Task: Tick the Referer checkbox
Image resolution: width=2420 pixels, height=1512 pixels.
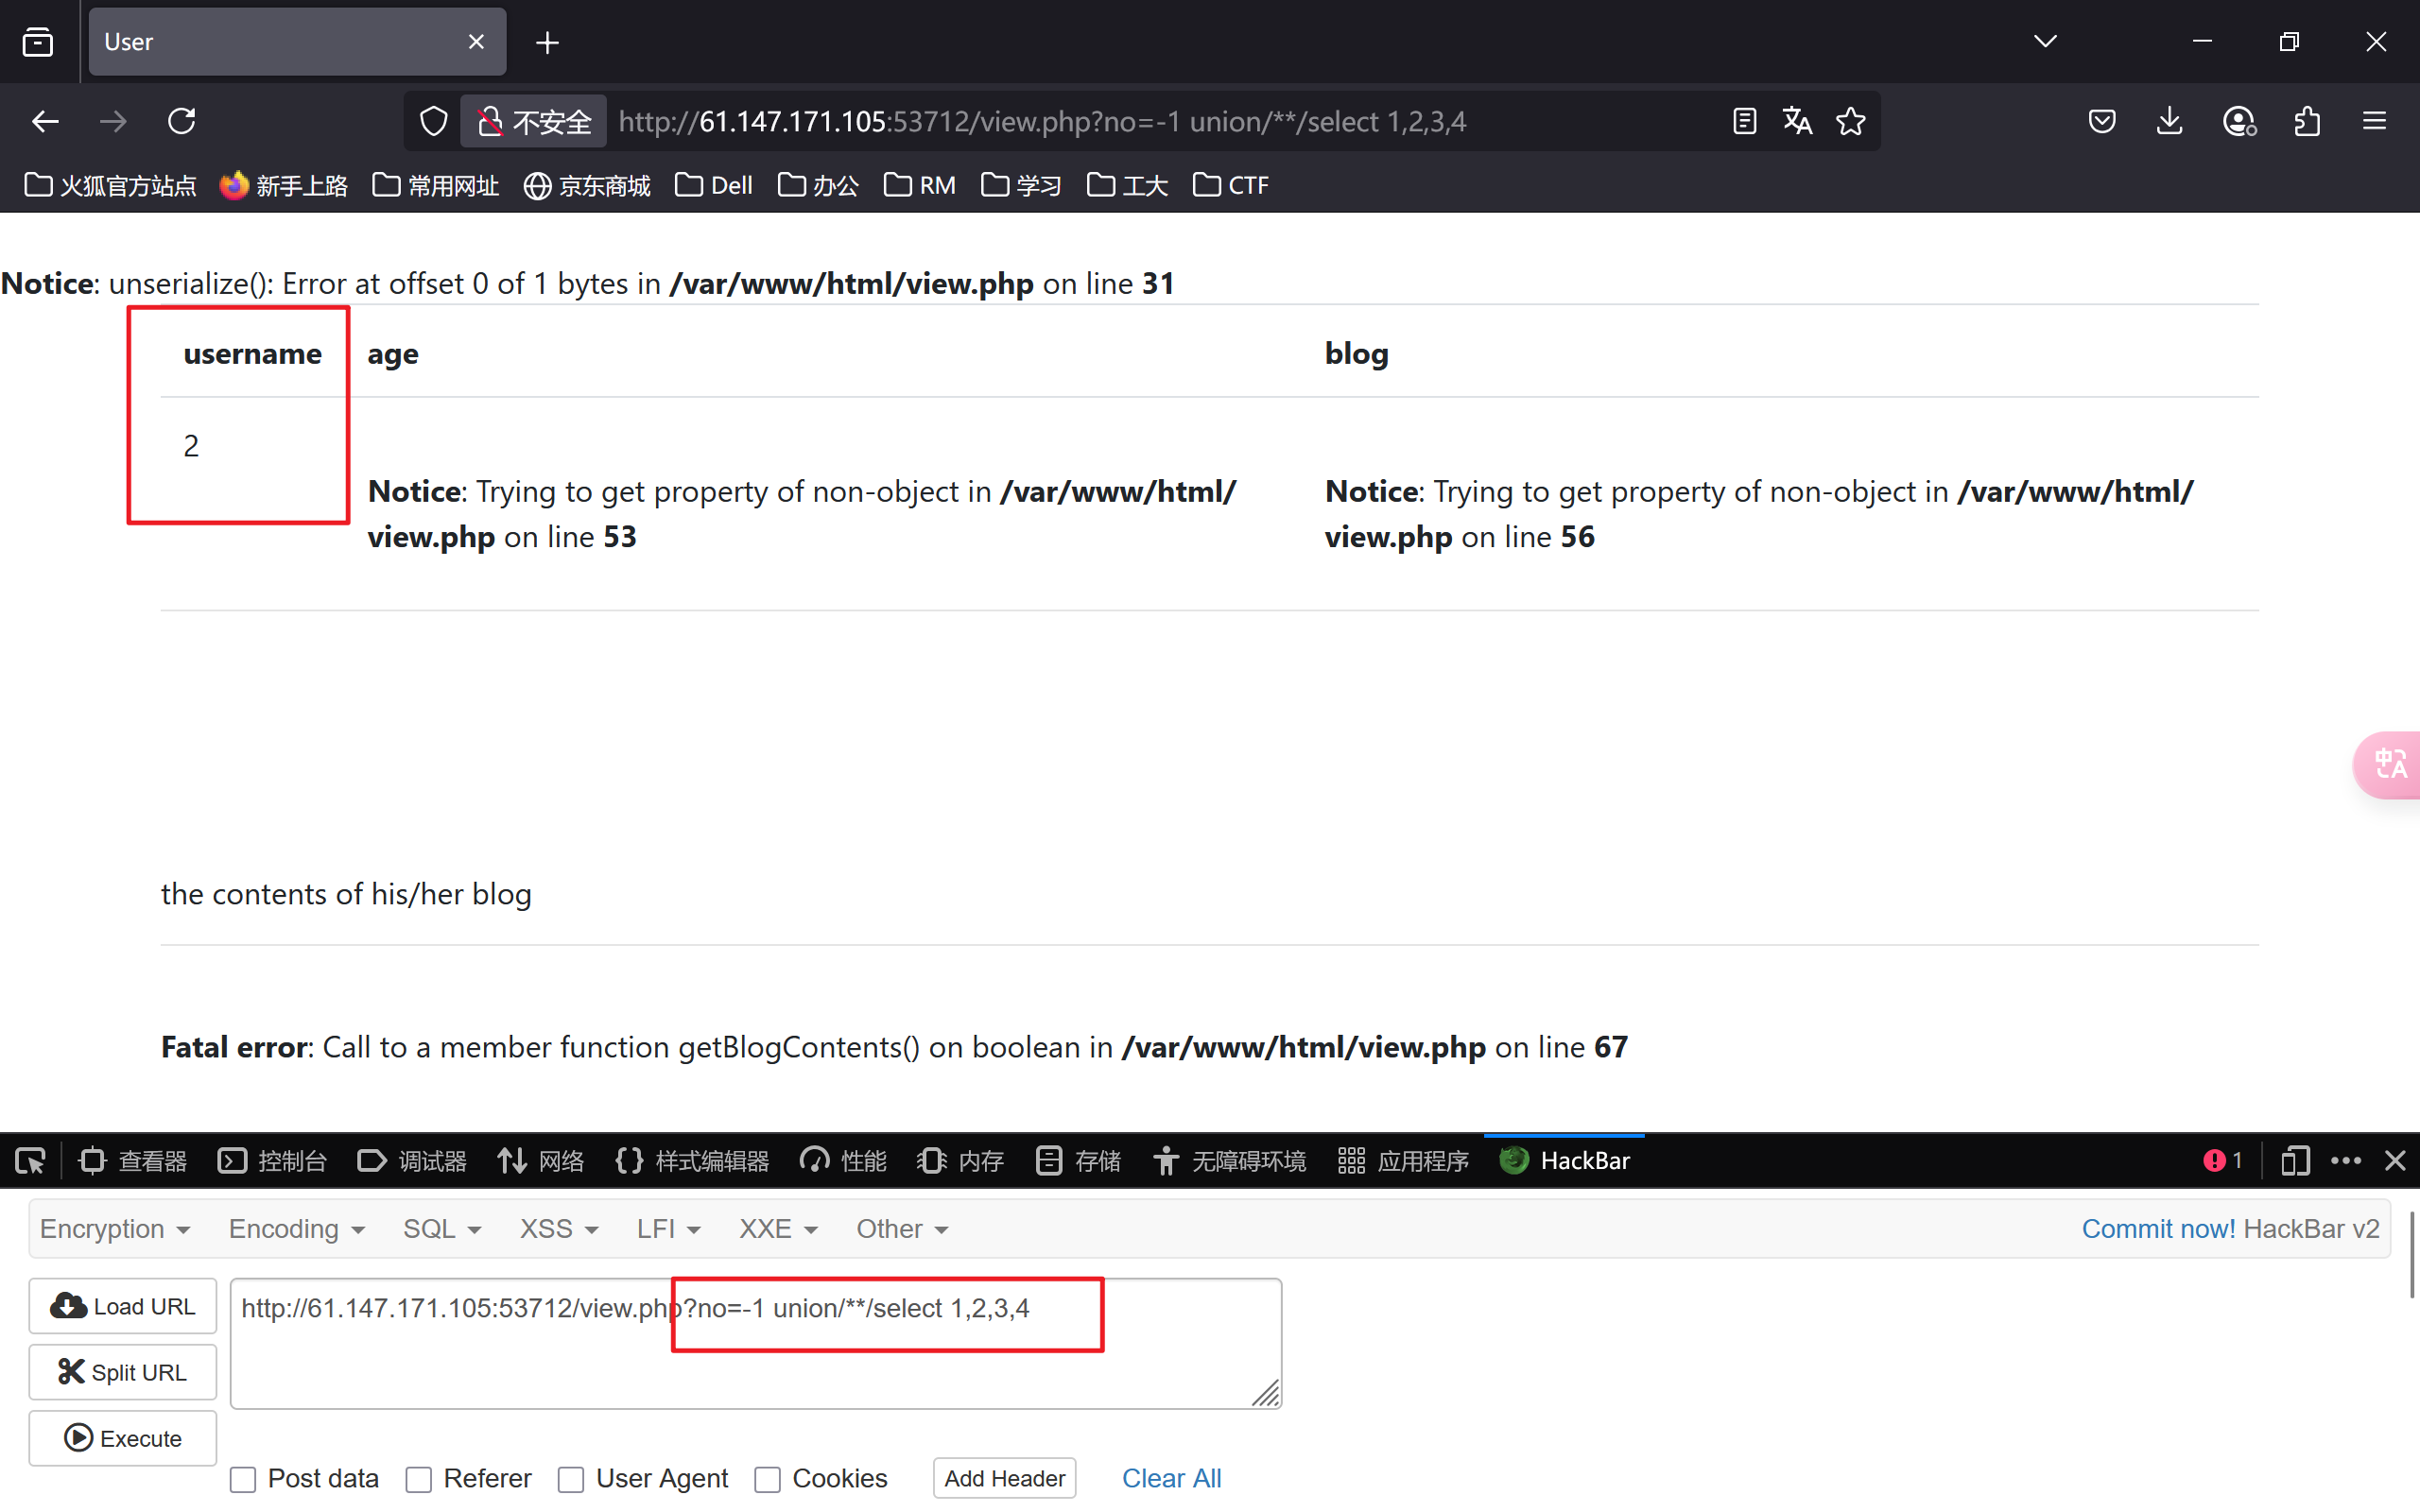Action: (419, 1479)
